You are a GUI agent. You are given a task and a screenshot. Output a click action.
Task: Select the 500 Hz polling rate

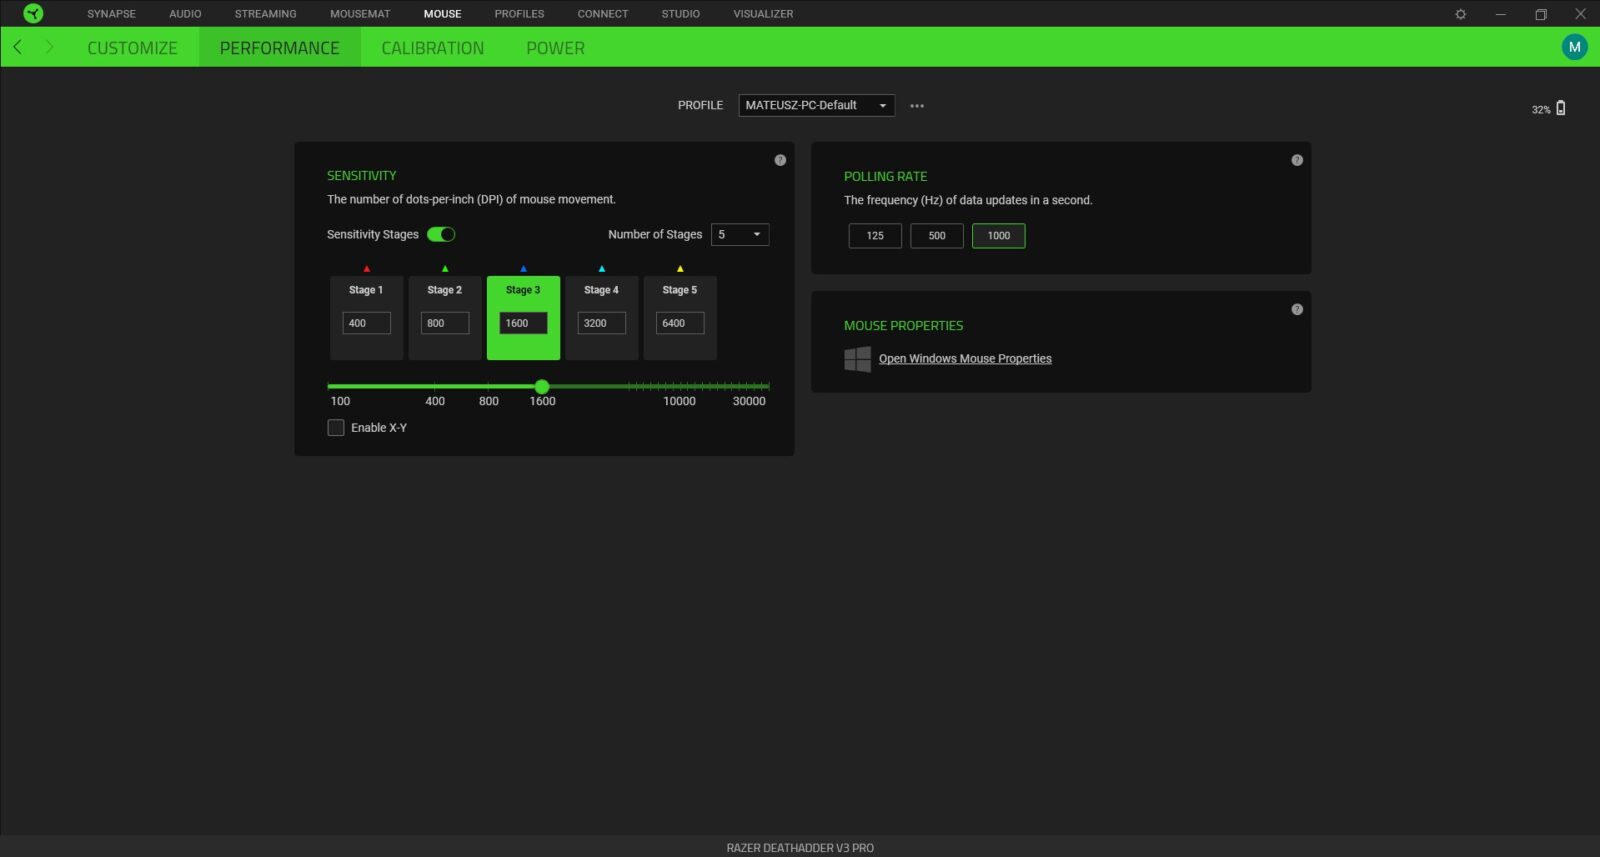(937, 236)
